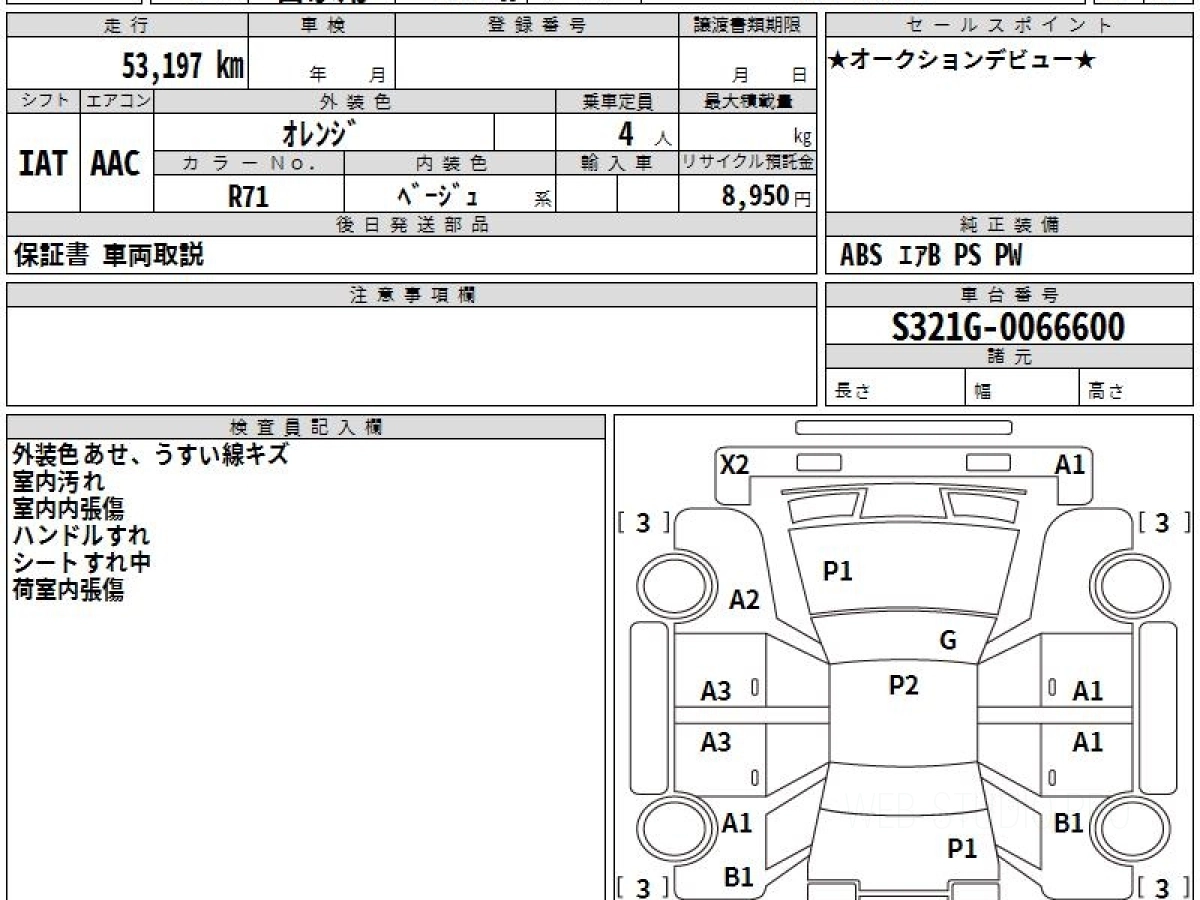Click the A1 mark beside the X2 bumper mark
The height and width of the screenshot is (900, 1200).
click(x=1070, y=465)
